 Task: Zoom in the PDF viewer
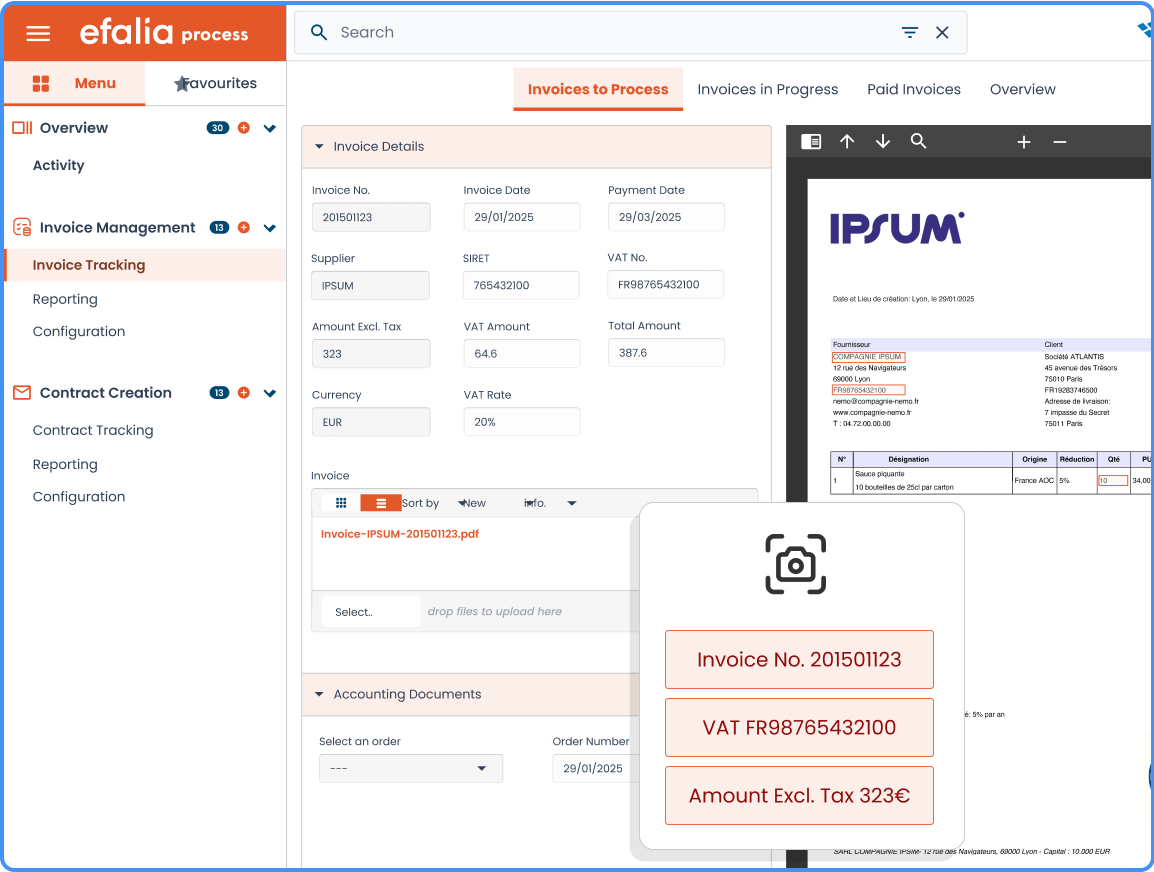(1024, 142)
